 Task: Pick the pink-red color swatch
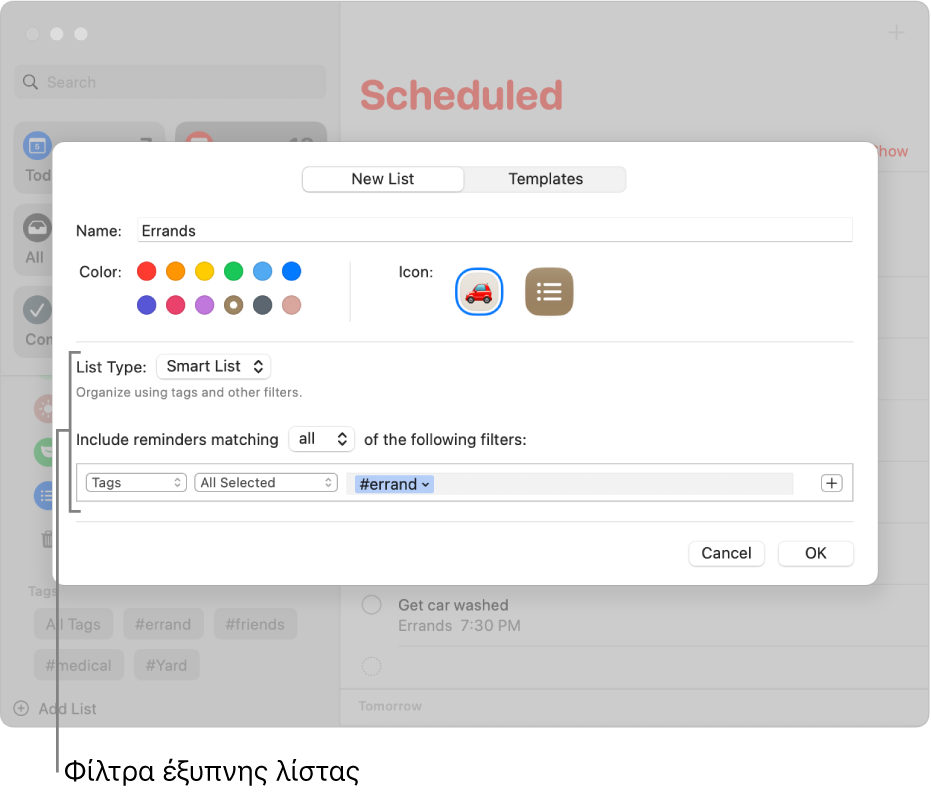pos(176,305)
